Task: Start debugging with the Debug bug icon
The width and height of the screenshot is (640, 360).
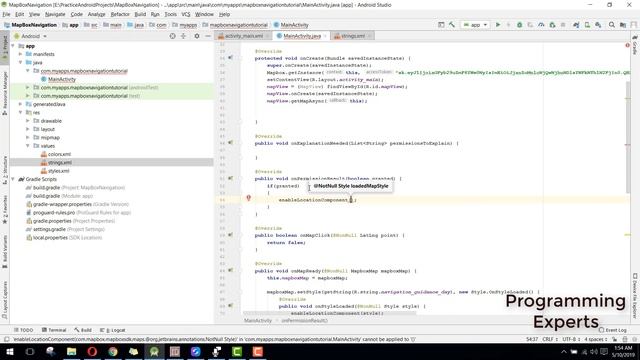Action: coord(520,25)
